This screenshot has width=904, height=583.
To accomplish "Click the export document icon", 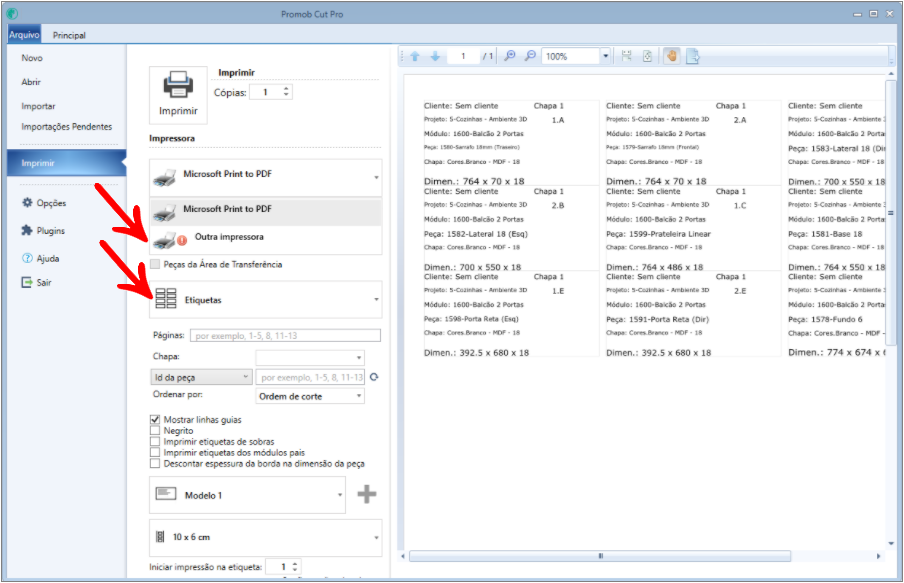I will click(692, 56).
